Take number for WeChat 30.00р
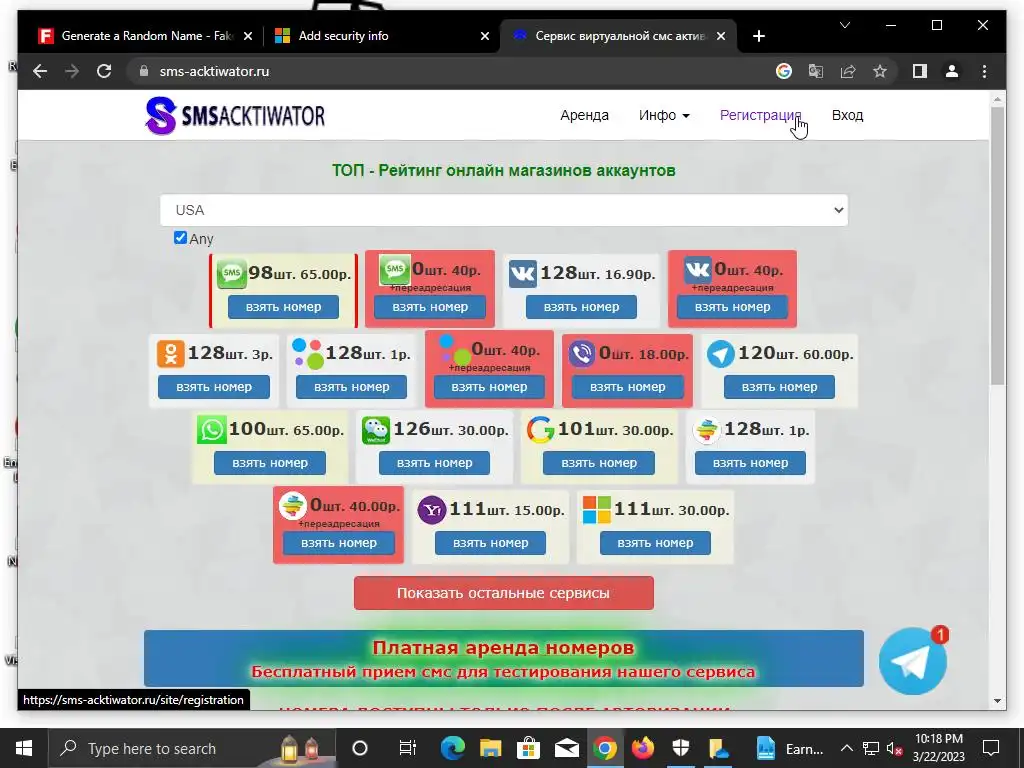1024x768 pixels. (434, 463)
